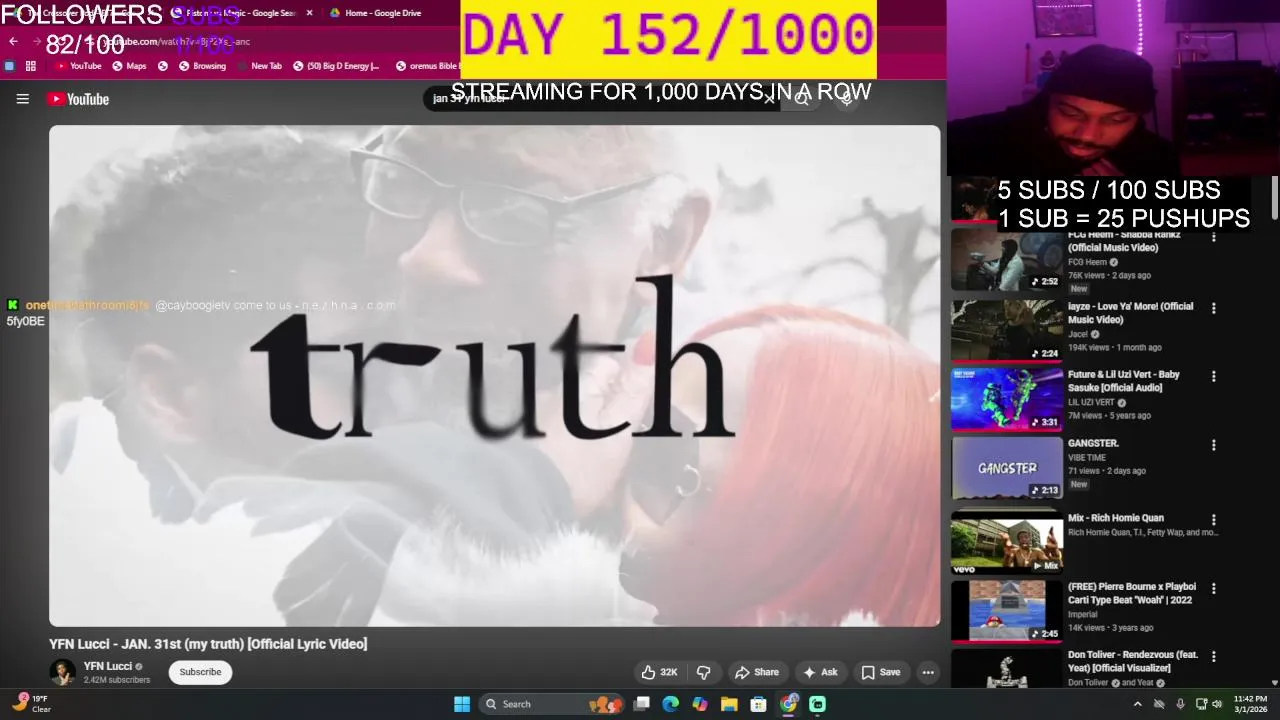
Task: Save video to a playlist
Action: 881,672
